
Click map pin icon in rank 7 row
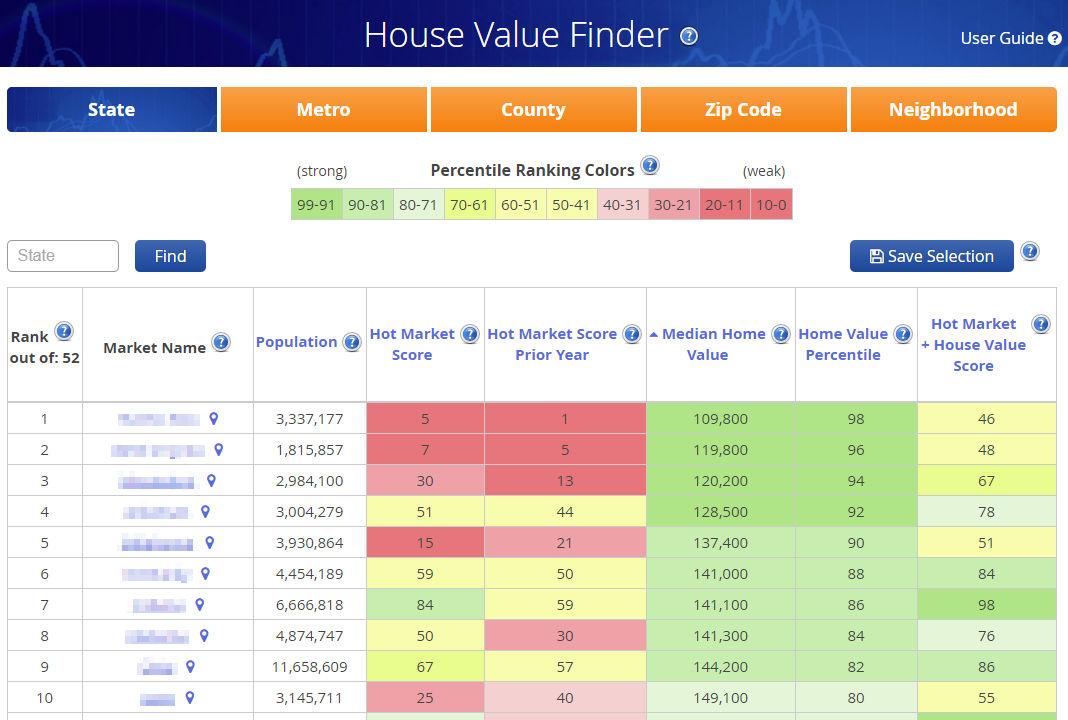point(200,604)
